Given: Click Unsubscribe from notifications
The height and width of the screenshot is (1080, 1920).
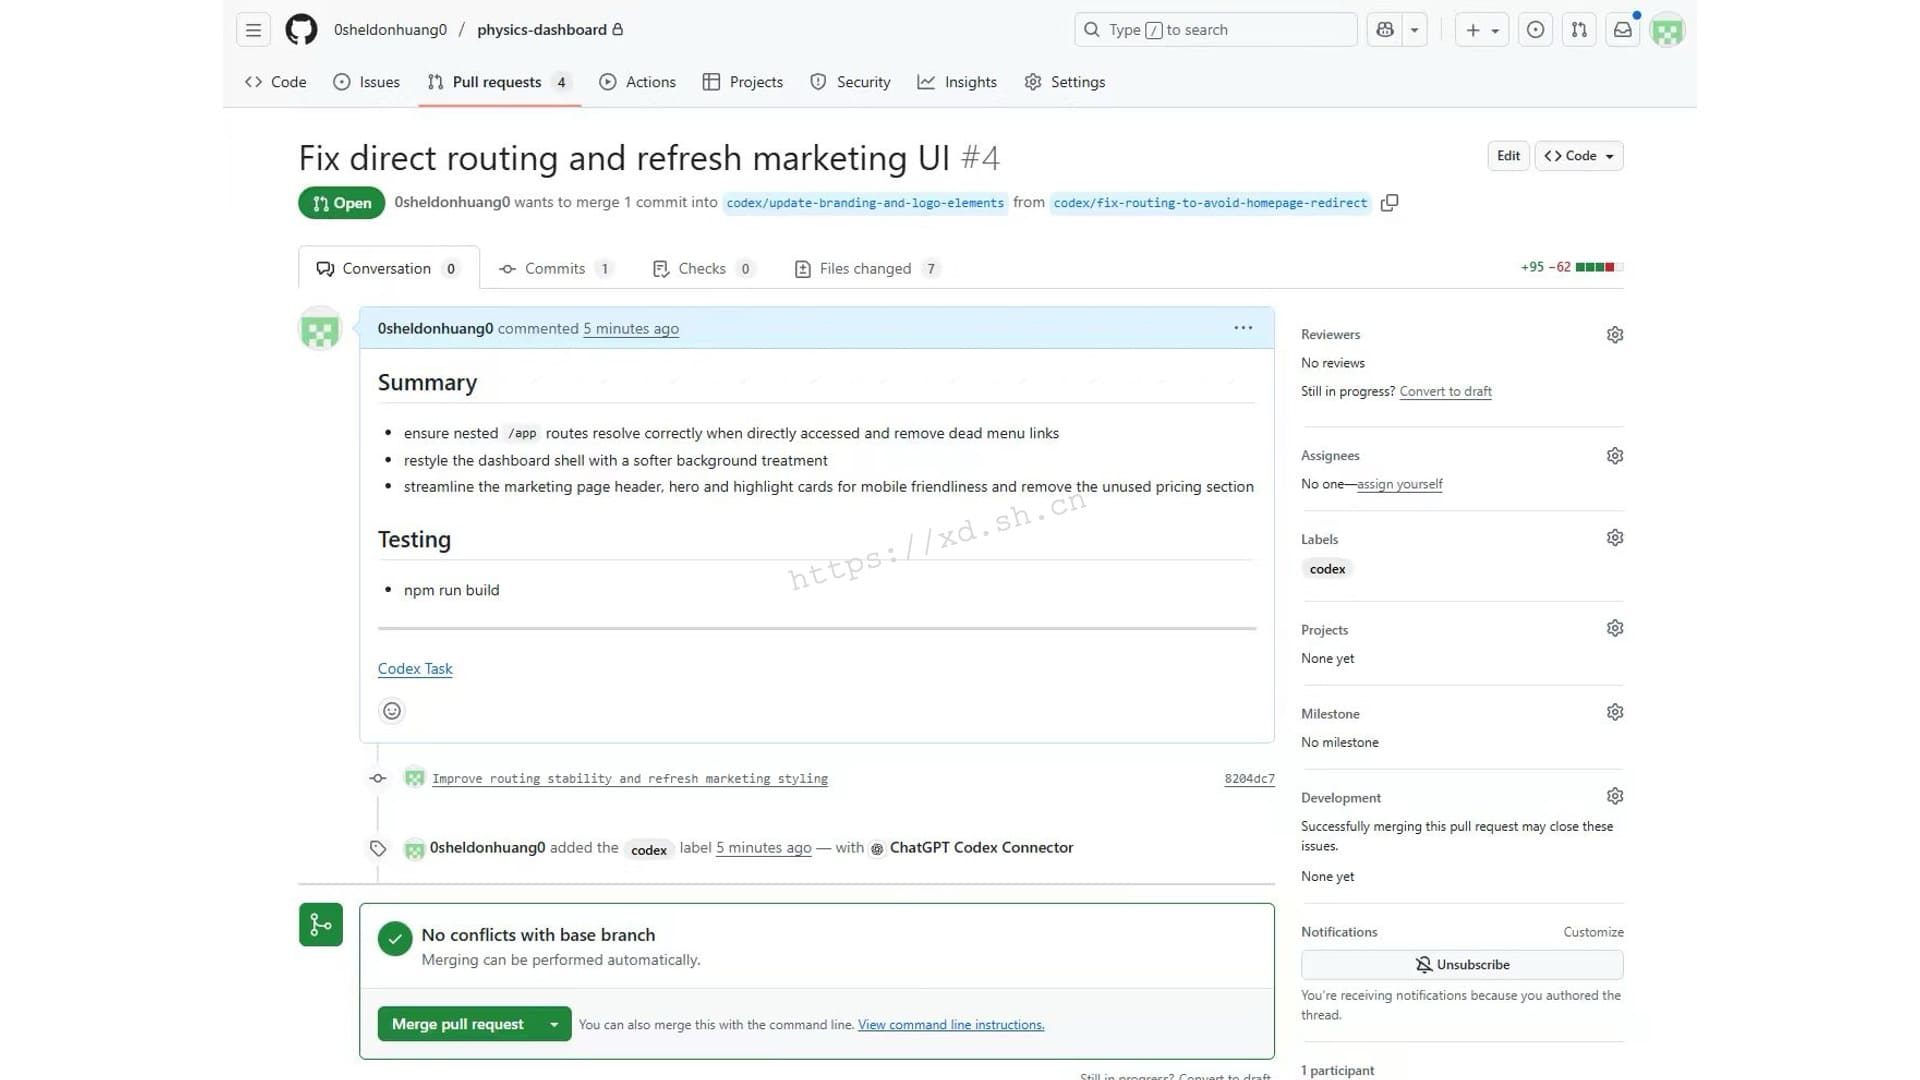Looking at the screenshot, I should click(1461, 965).
